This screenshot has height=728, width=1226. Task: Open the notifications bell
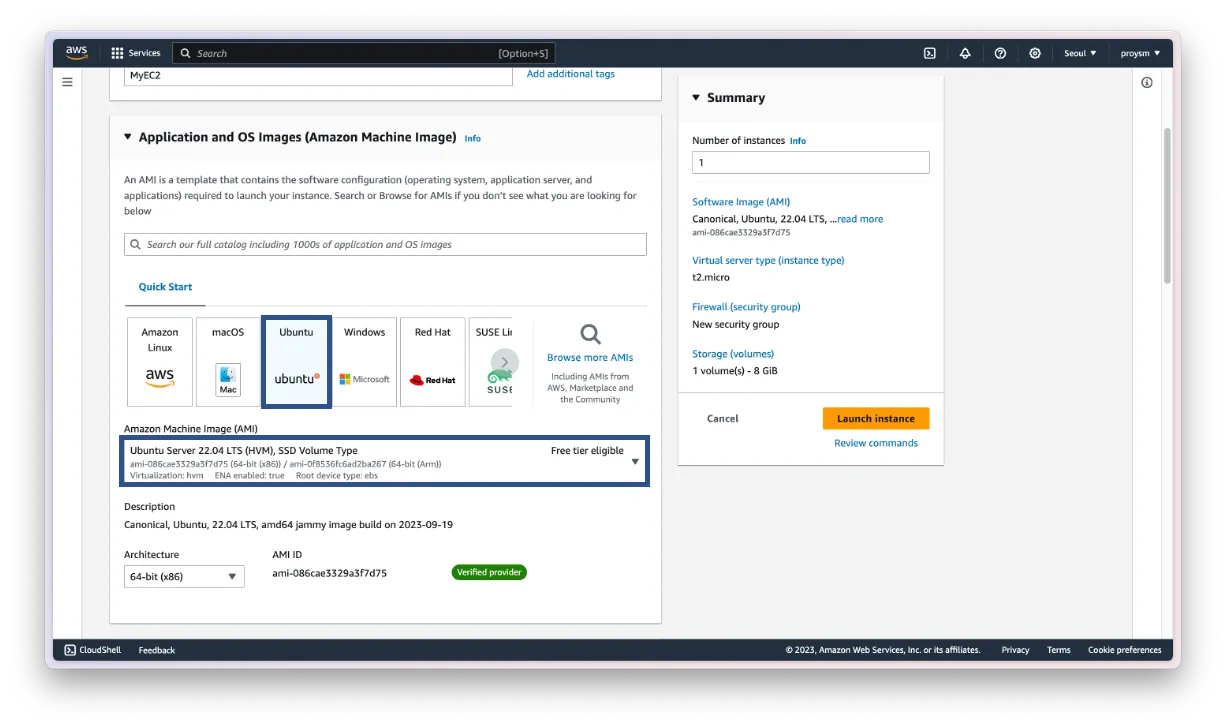click(x=965, y=53)
